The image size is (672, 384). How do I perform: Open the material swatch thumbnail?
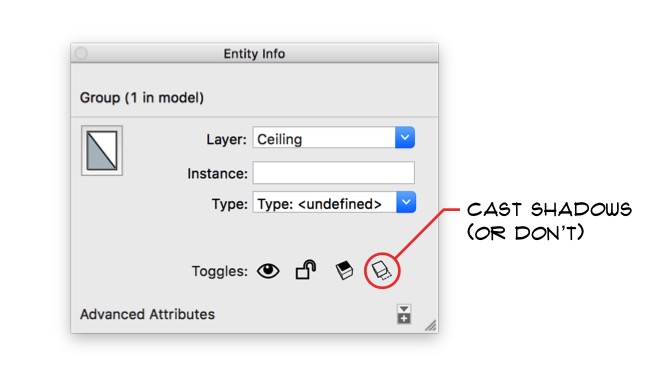point(102,150)
